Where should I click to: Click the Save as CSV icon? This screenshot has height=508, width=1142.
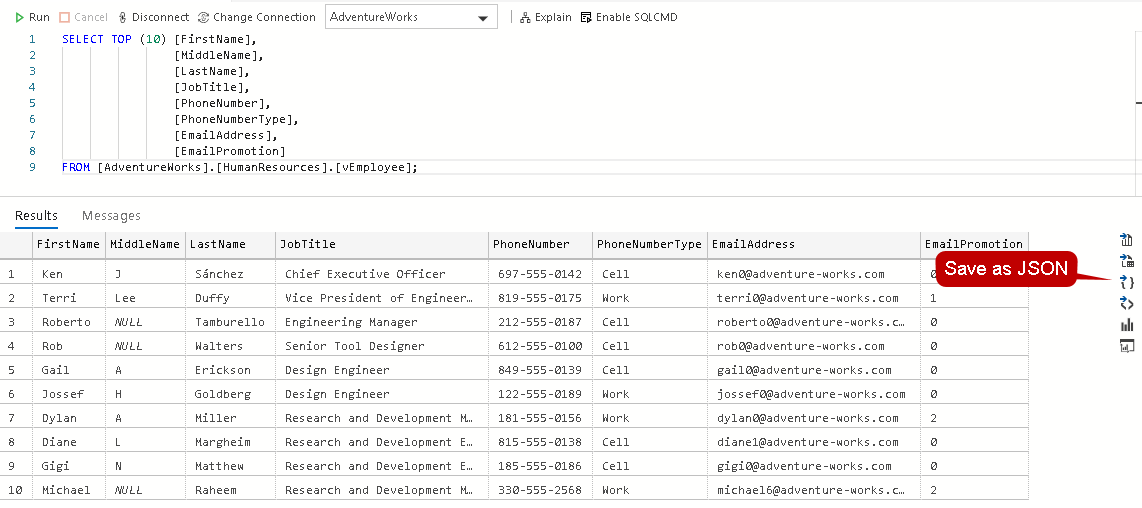(1127, 239)
